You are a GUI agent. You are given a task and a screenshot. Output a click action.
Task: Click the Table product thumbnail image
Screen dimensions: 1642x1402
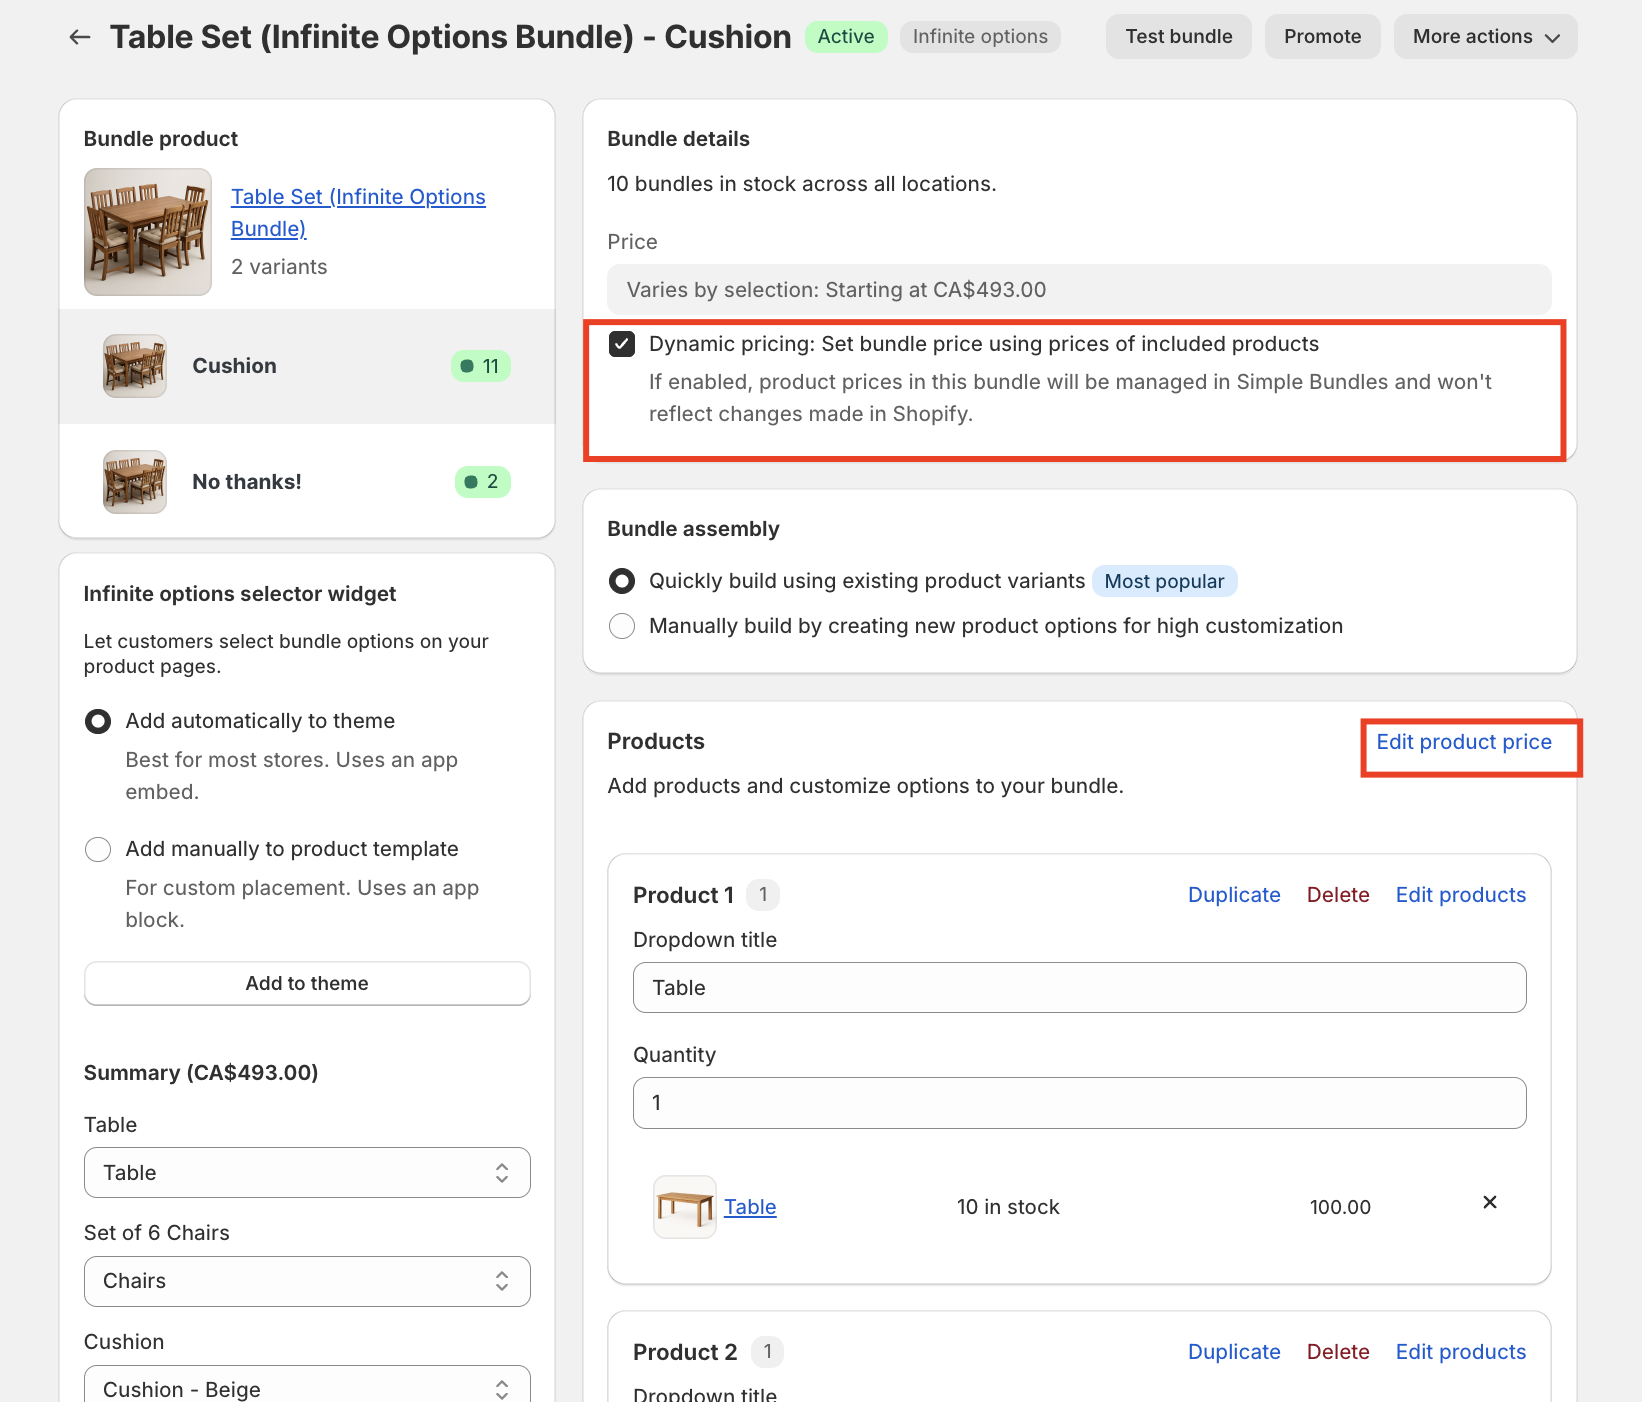[x=685, y=1207]
